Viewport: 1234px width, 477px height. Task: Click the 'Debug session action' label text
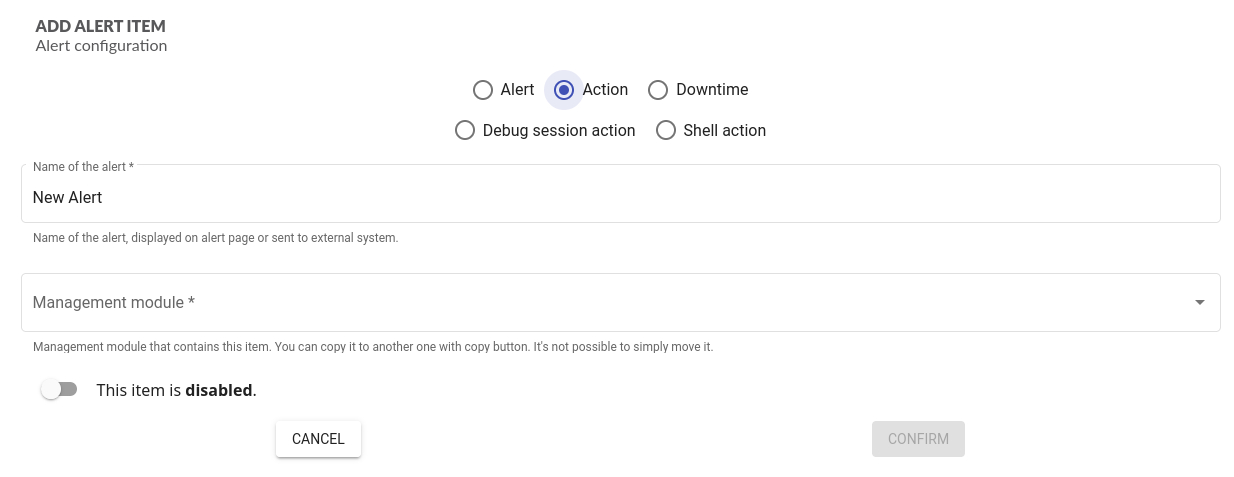(x=558, y=131)
